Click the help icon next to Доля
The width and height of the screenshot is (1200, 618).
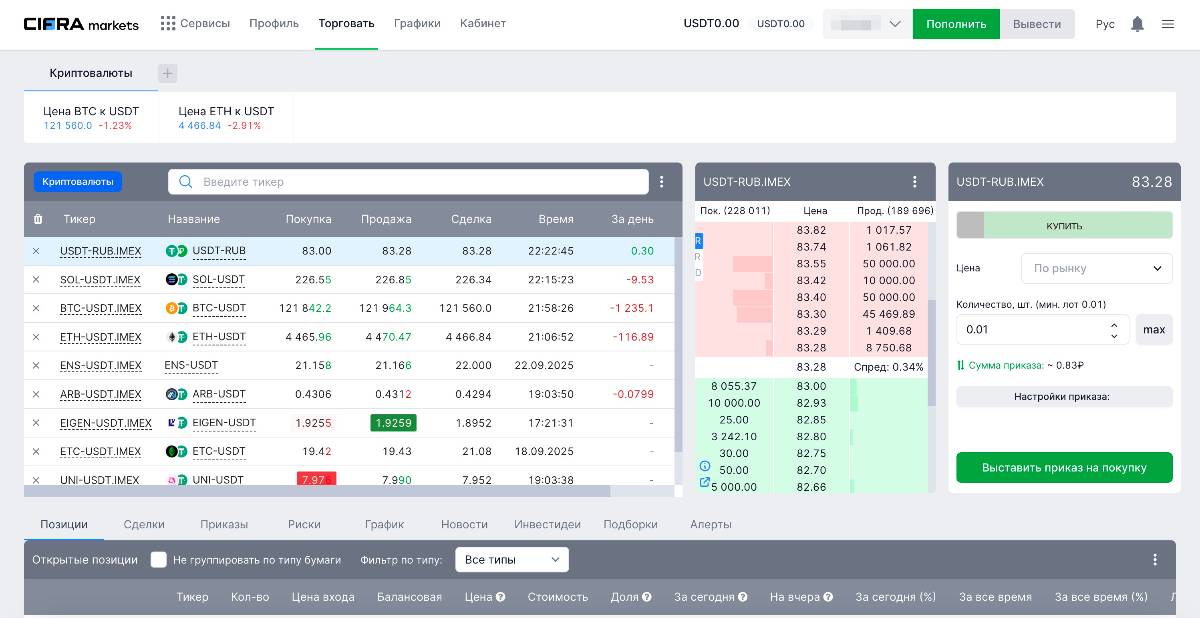click(x=646, y=597)
